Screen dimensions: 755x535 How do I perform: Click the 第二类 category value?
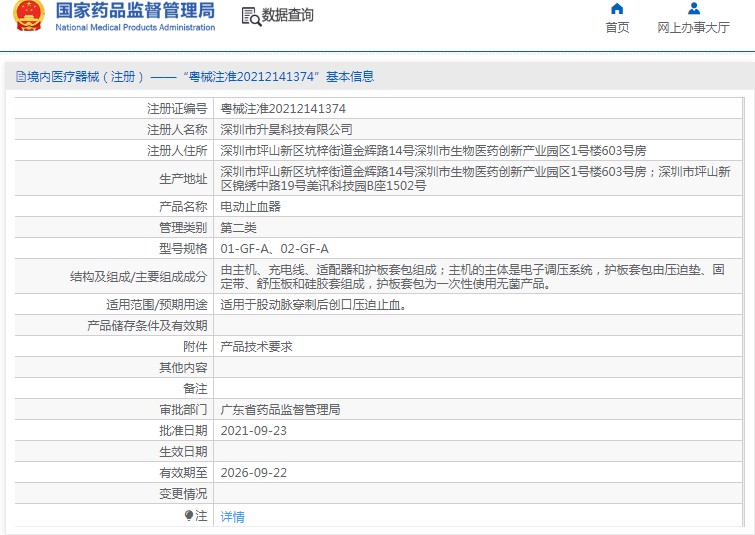coord(238,228)
